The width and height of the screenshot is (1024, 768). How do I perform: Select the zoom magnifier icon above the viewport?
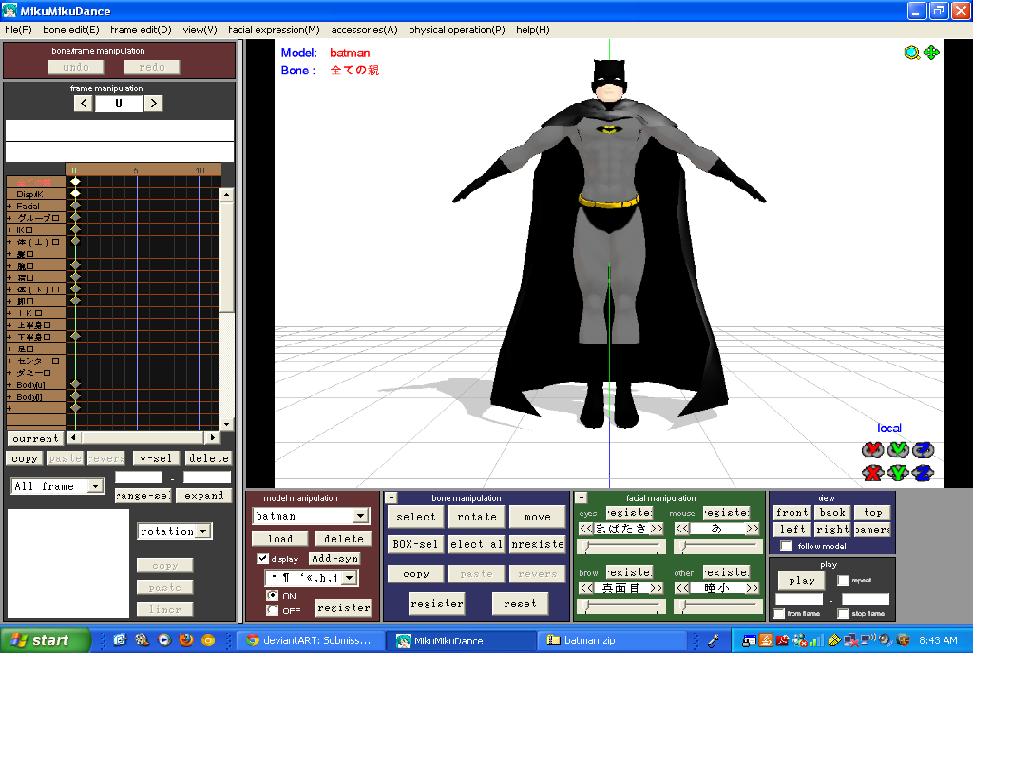(x=912, y=53)
